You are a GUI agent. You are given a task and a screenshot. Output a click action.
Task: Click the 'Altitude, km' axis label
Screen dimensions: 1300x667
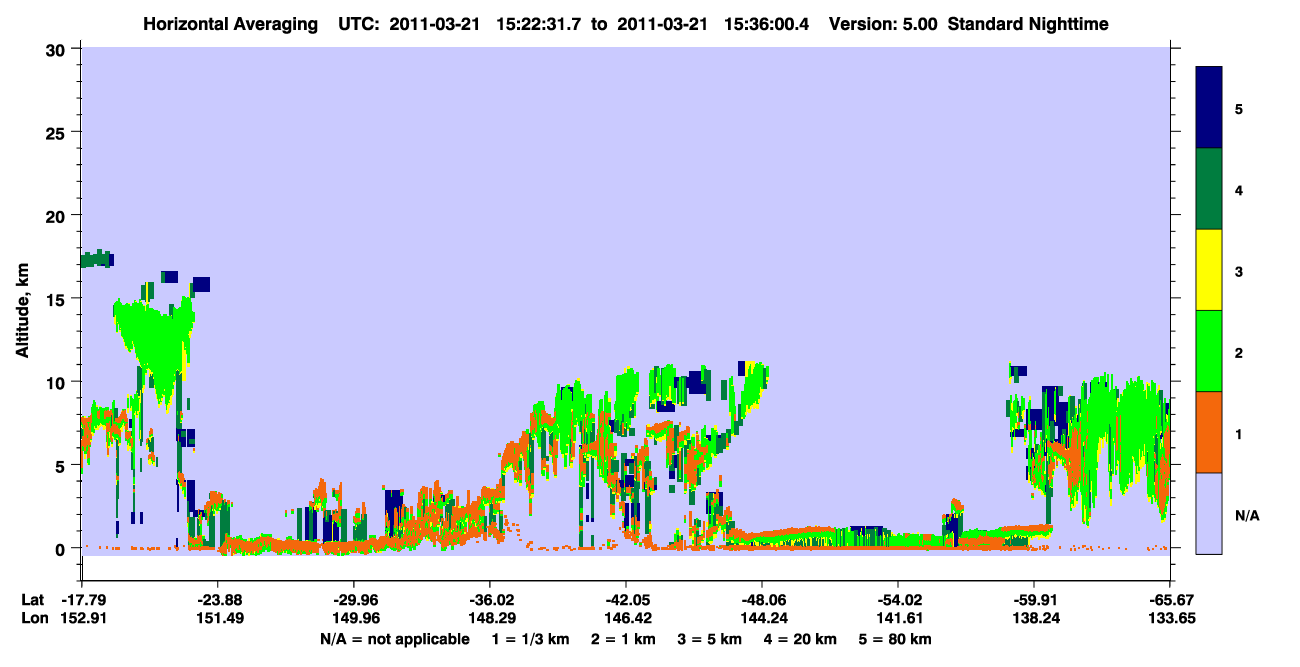click(x=21, y=313)
